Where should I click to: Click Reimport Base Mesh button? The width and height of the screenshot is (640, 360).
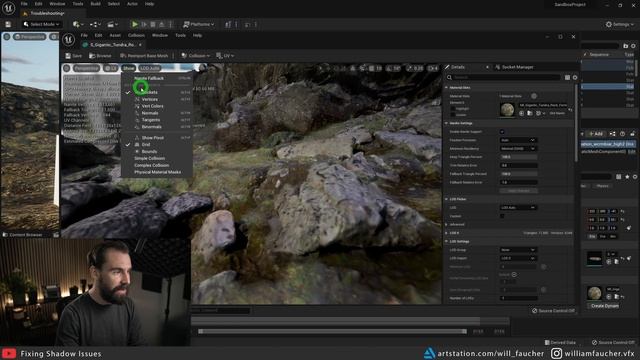click(x=144, y=56)
